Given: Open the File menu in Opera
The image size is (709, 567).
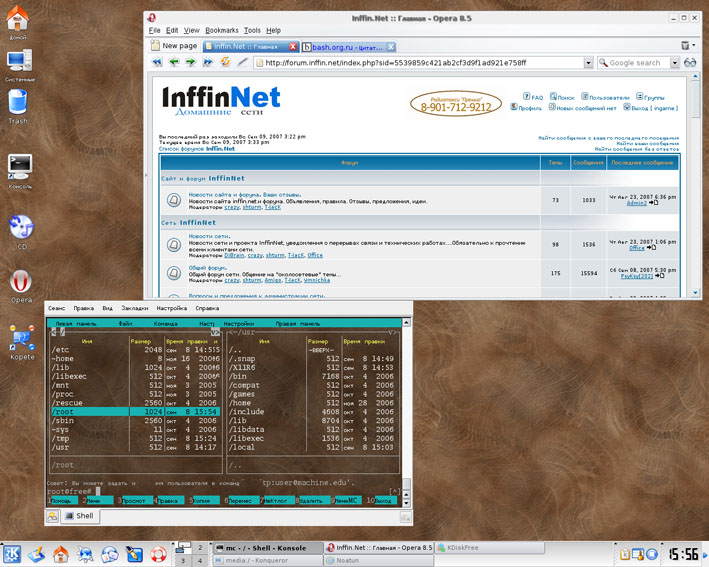Looking at the screenshot, I should (x=155, y=30).
